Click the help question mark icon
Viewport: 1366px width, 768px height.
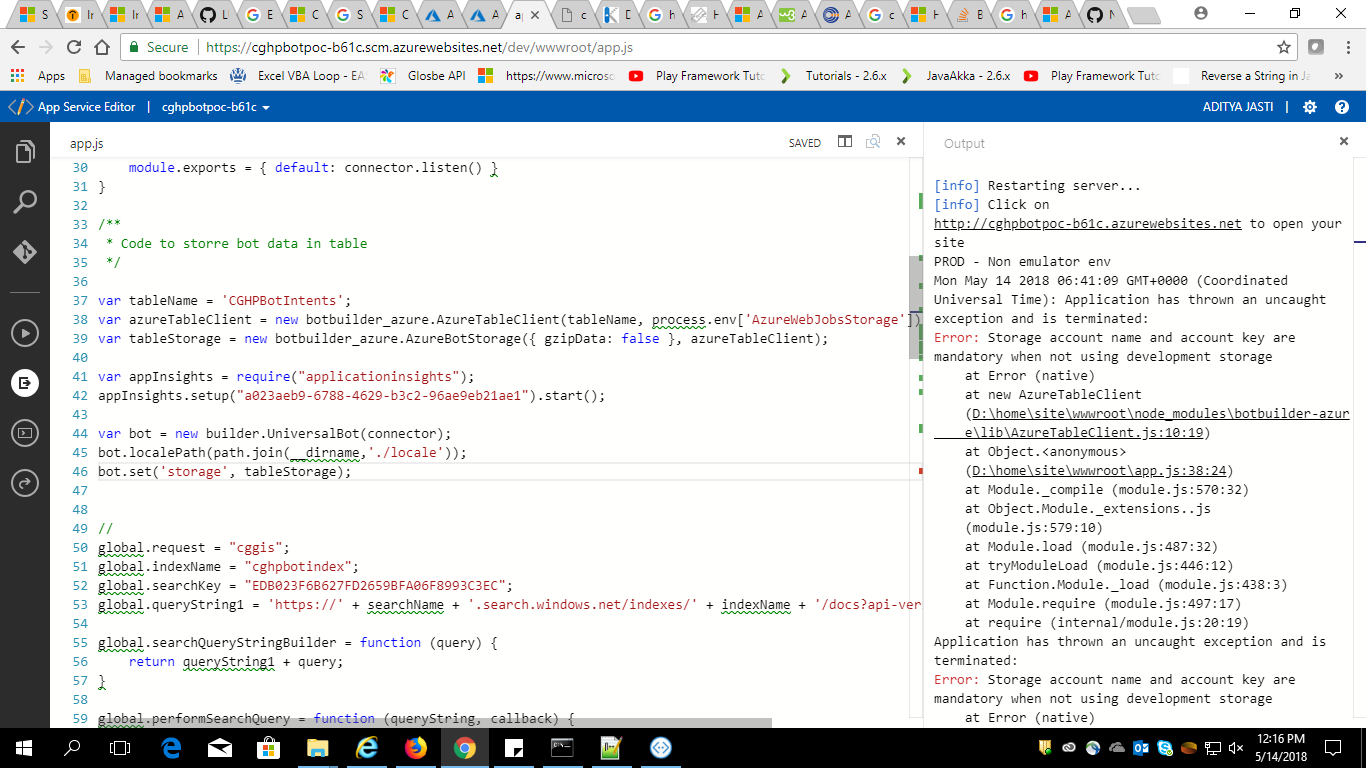1342,107
